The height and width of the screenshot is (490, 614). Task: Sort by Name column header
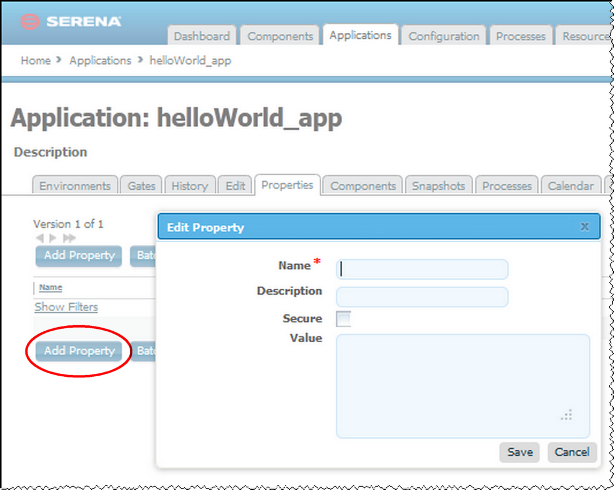pyautogui.click(x=51, y=287)
